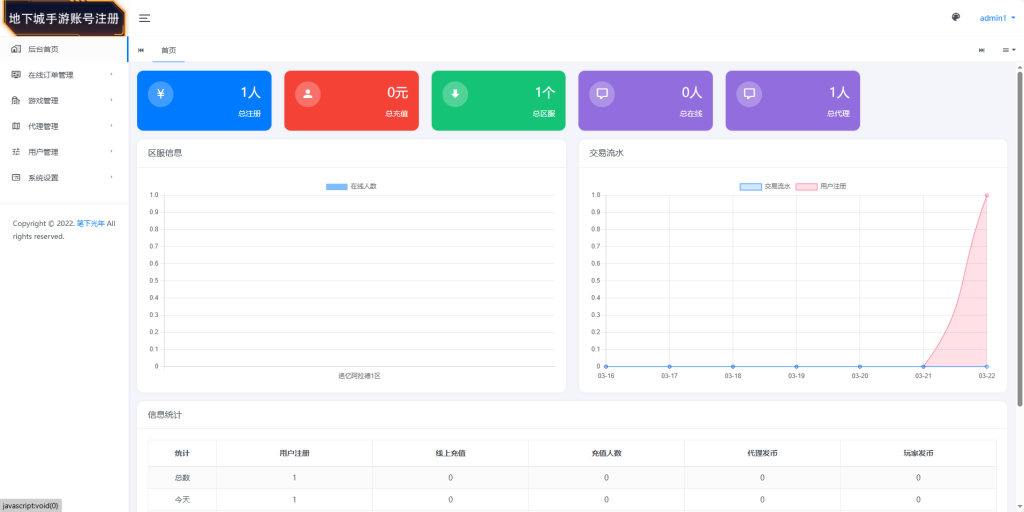
Task: Click the 03-22 data point at chart peak
Action: tap(986, 195)
